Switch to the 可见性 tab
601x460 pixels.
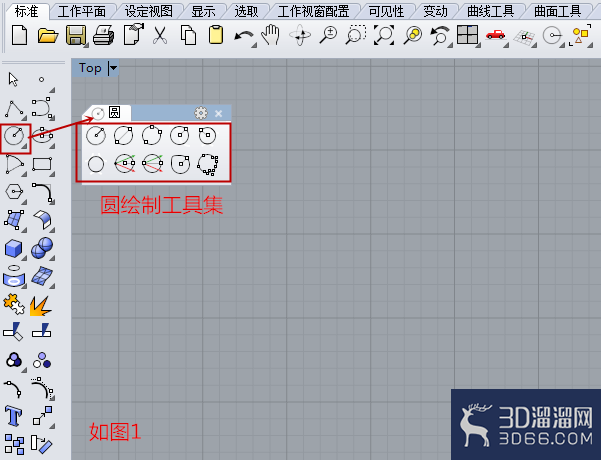386,12
